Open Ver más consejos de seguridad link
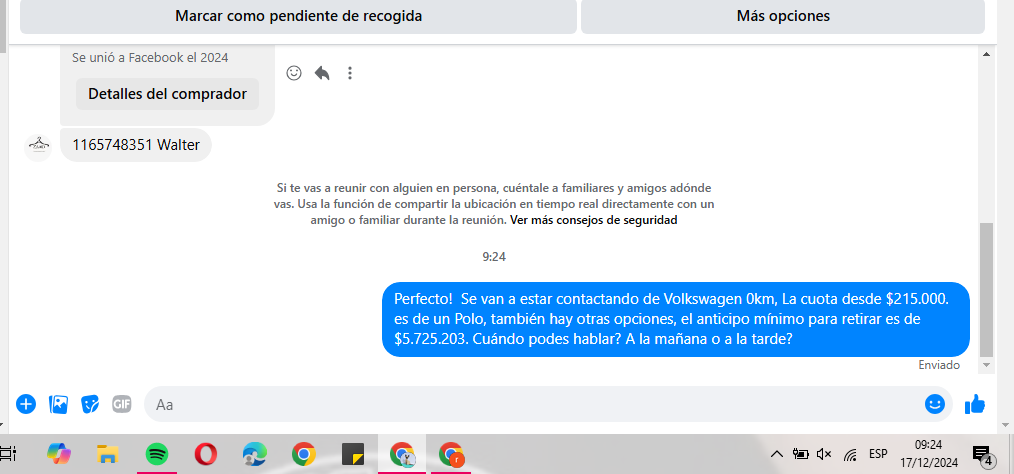The image size is (1014, 474). click(594, 220)
